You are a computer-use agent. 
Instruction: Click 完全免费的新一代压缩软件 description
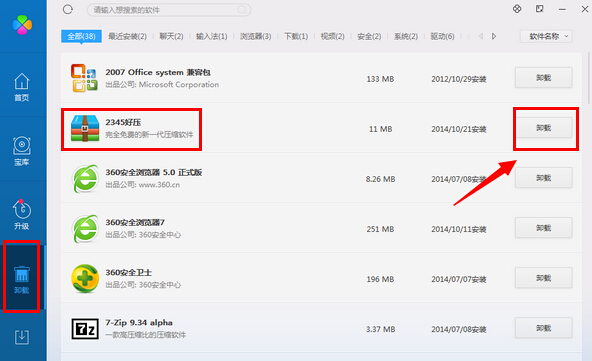click(x=149, y=134)
